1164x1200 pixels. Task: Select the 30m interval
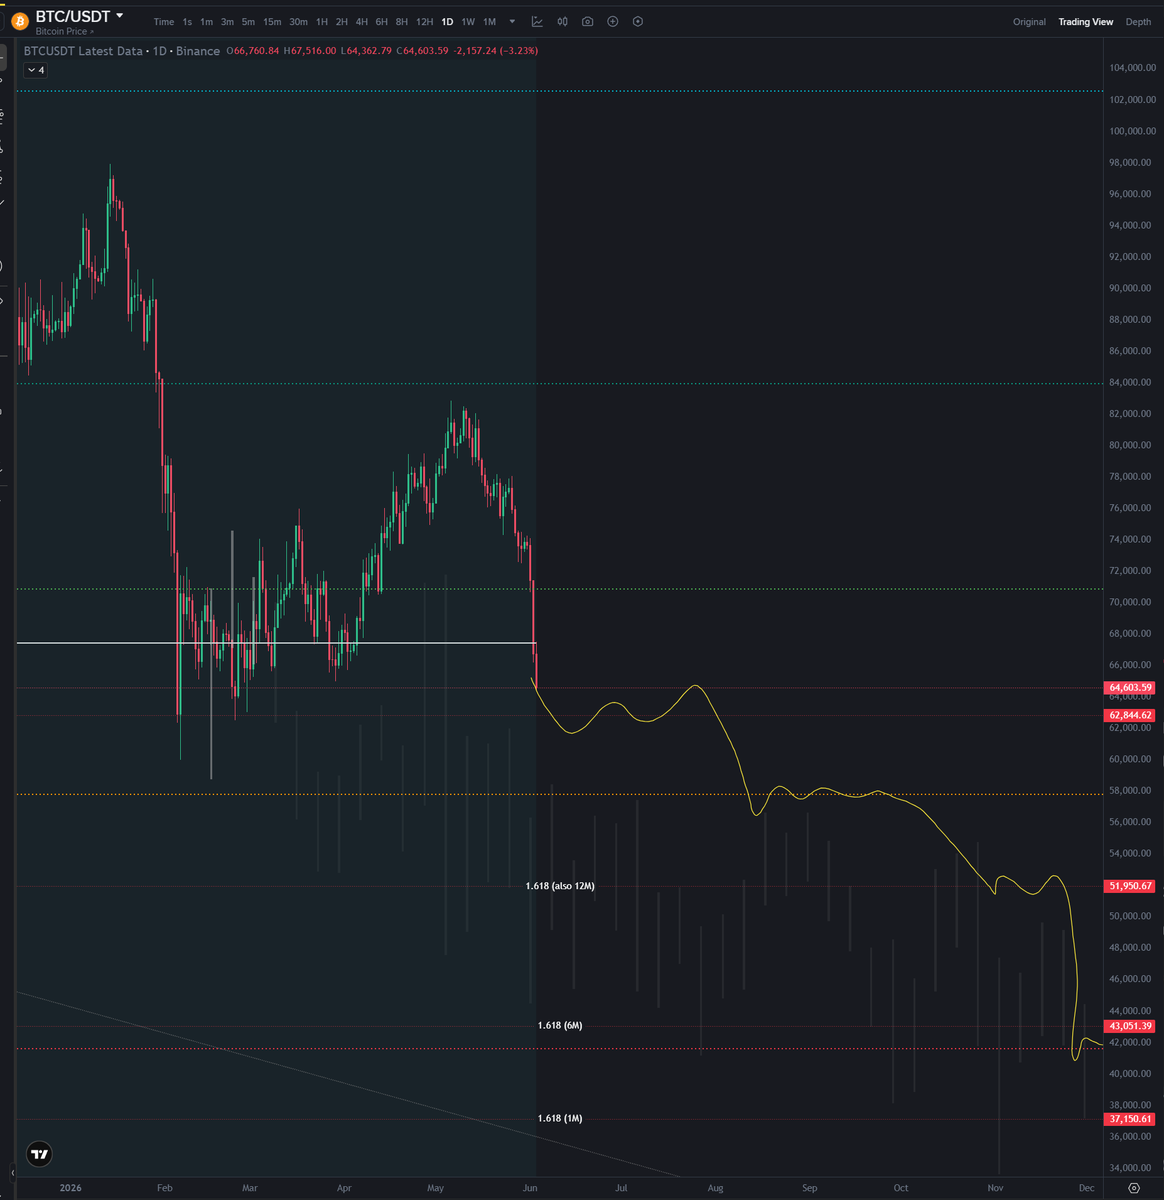tap(298, 22)
